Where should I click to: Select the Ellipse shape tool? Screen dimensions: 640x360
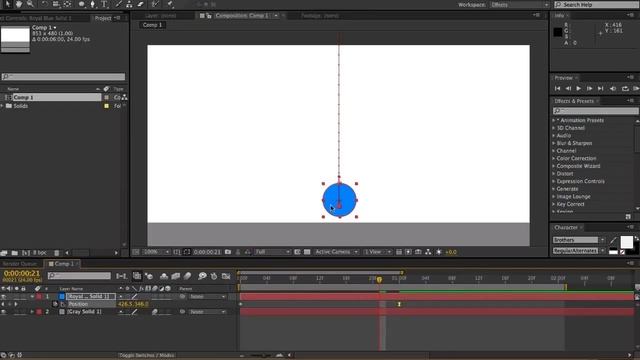pos(82,4)
